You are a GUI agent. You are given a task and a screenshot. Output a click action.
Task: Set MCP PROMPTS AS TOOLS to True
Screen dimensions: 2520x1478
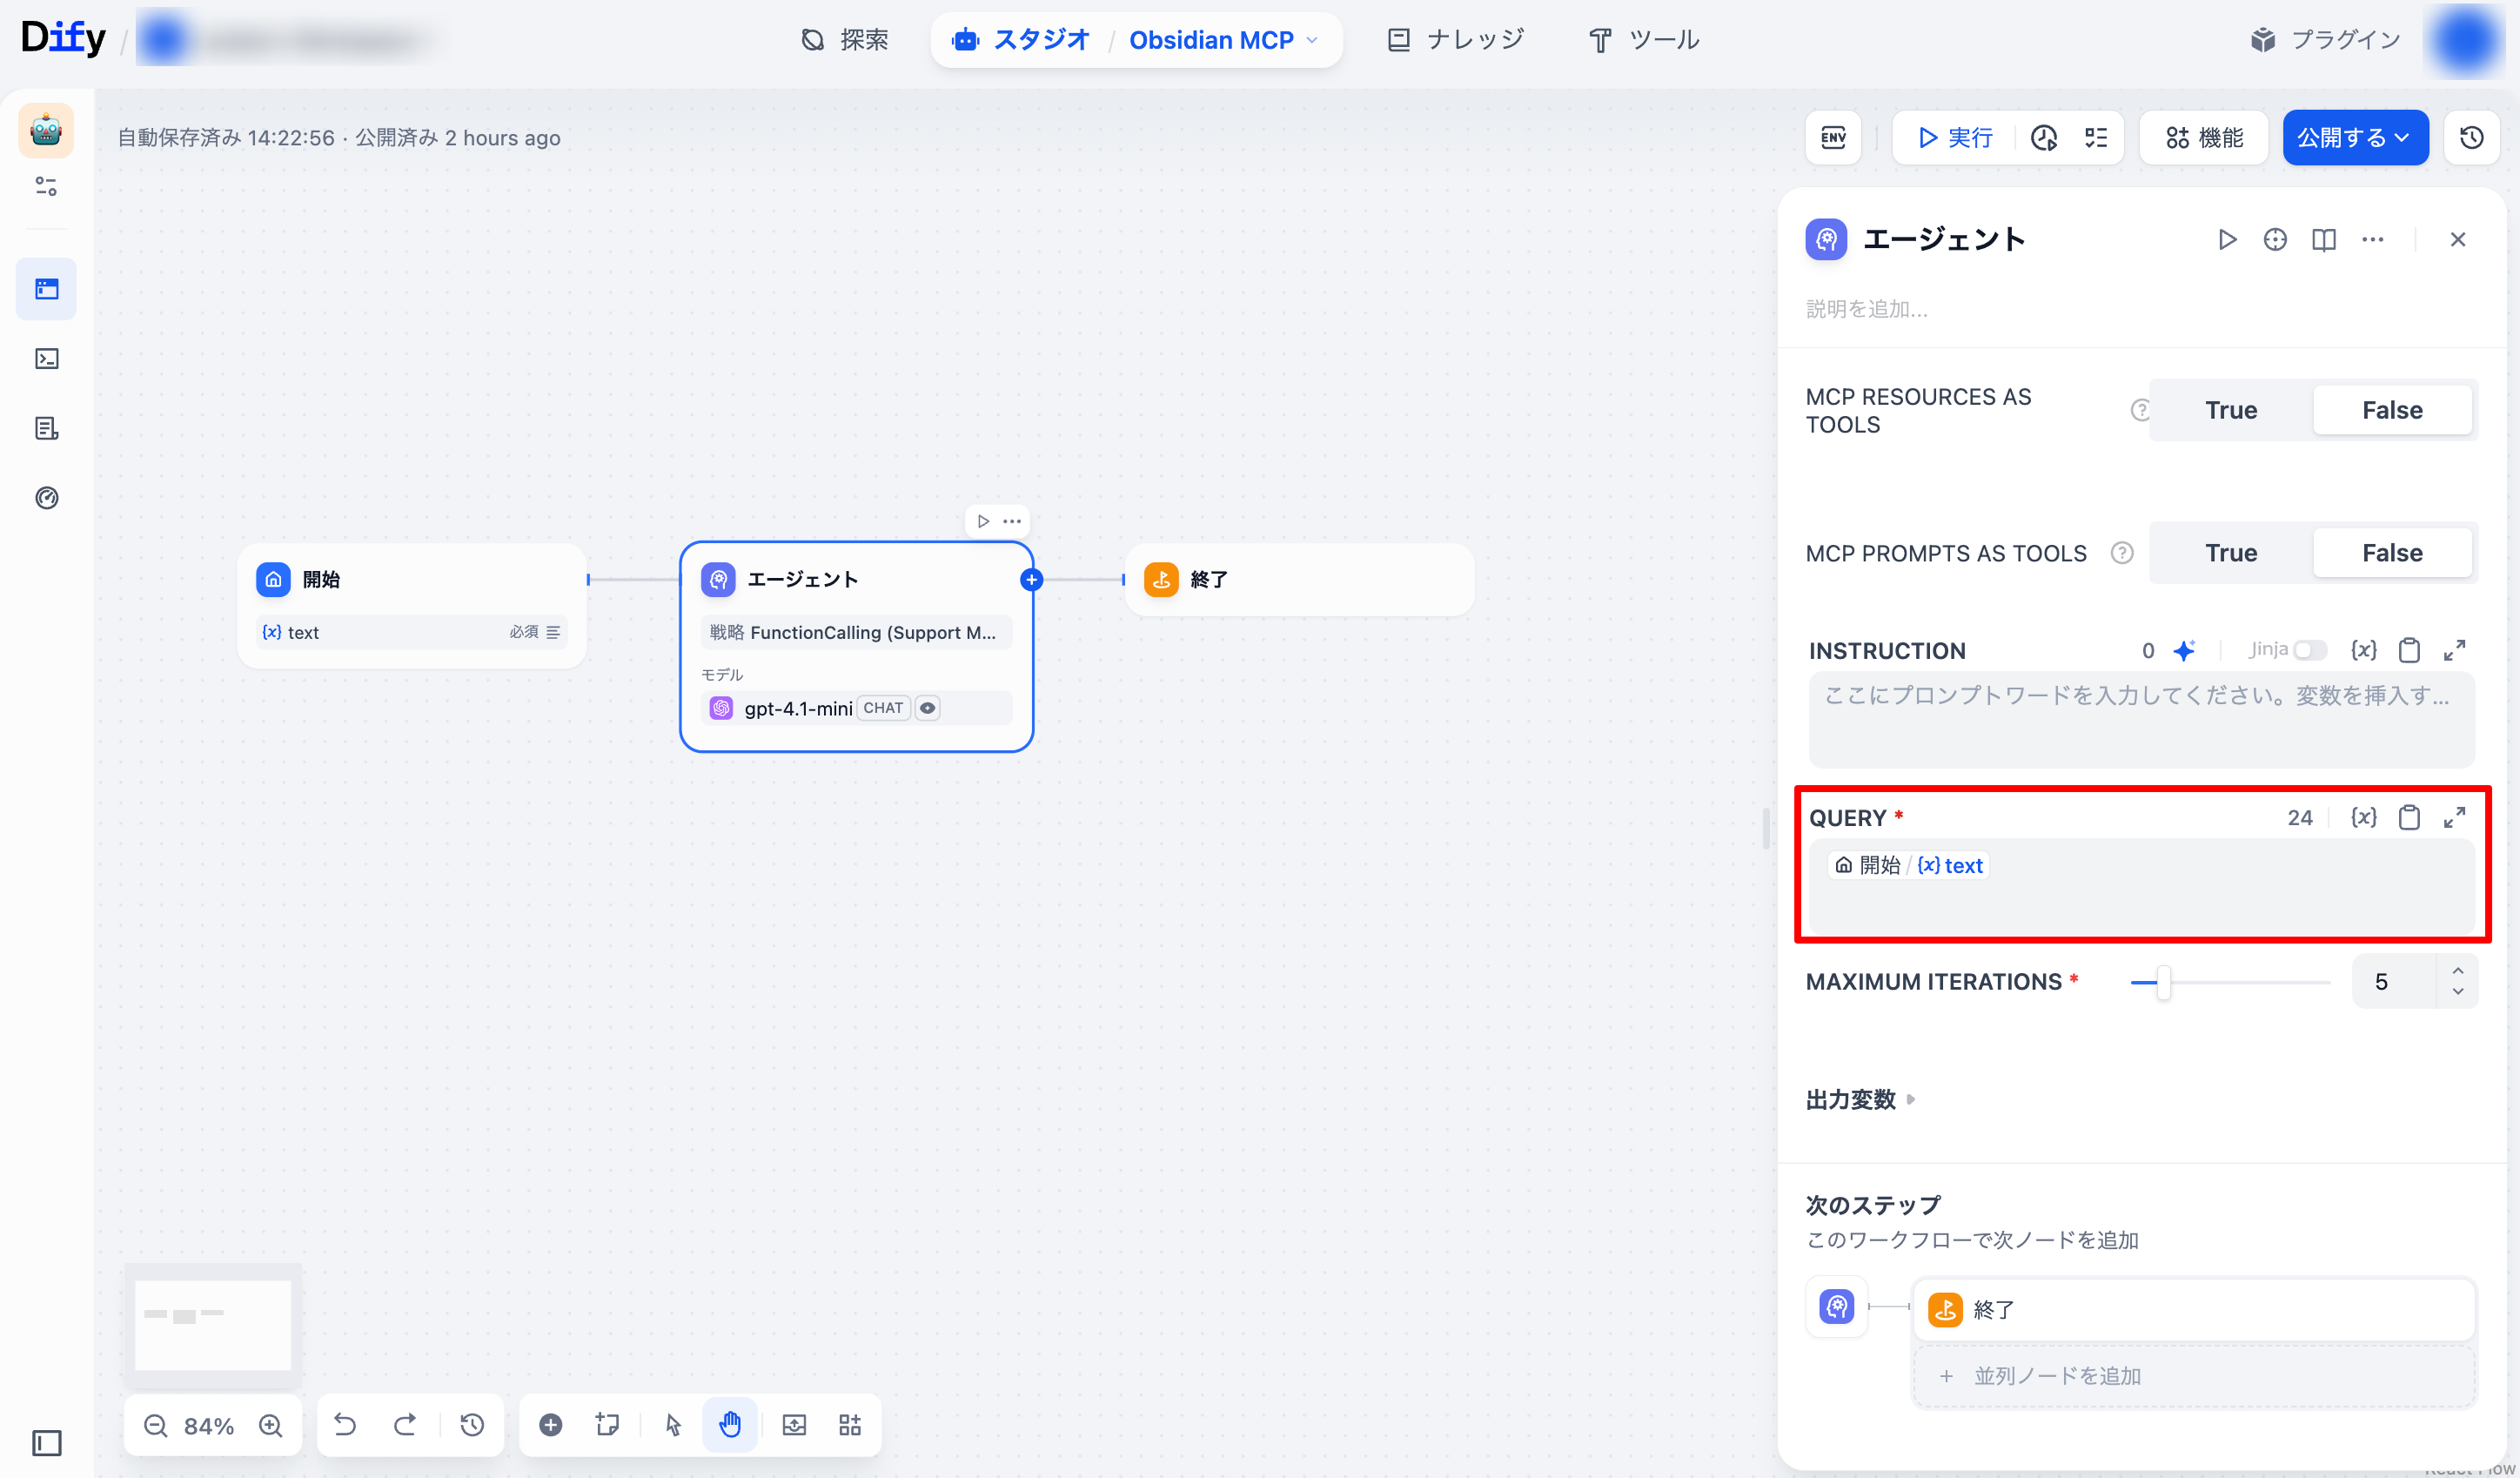point(2230,553)
